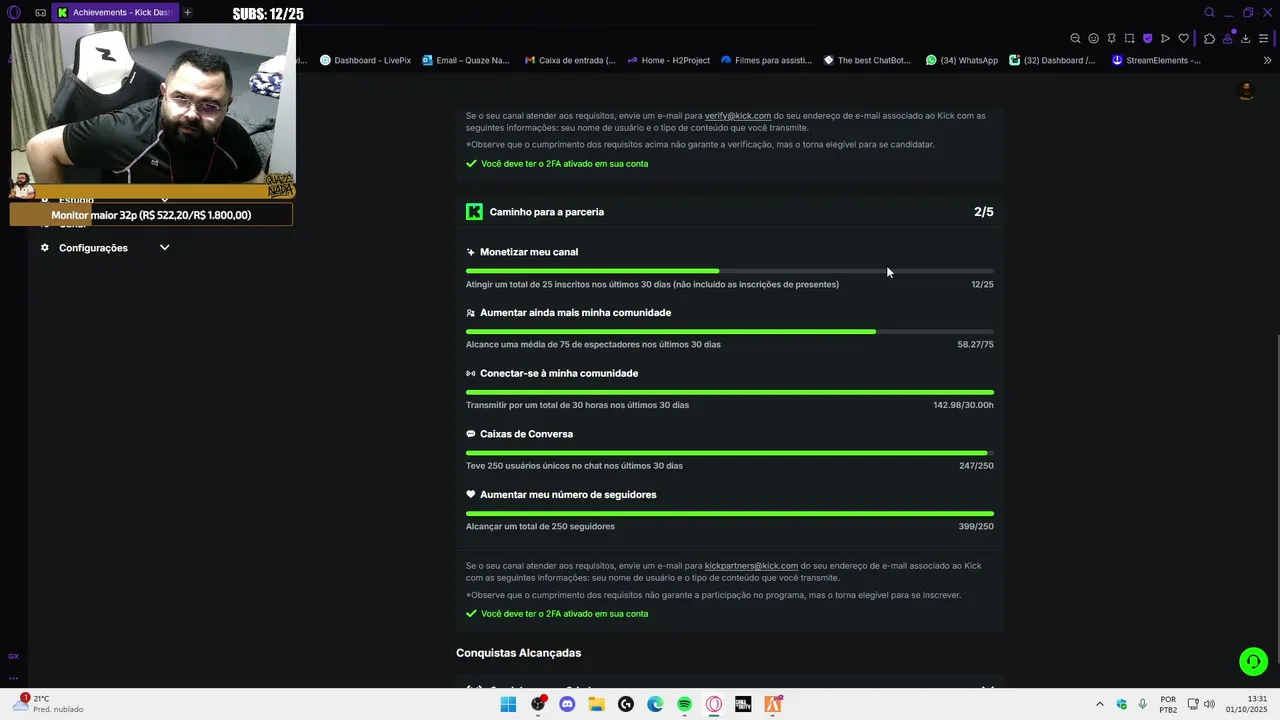Open the Email – Quaze Na... bookmark

click(x=466, y=60)
